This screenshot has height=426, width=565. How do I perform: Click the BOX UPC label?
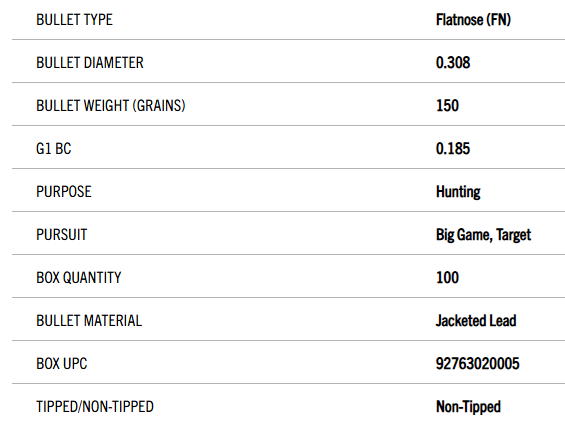62,363
